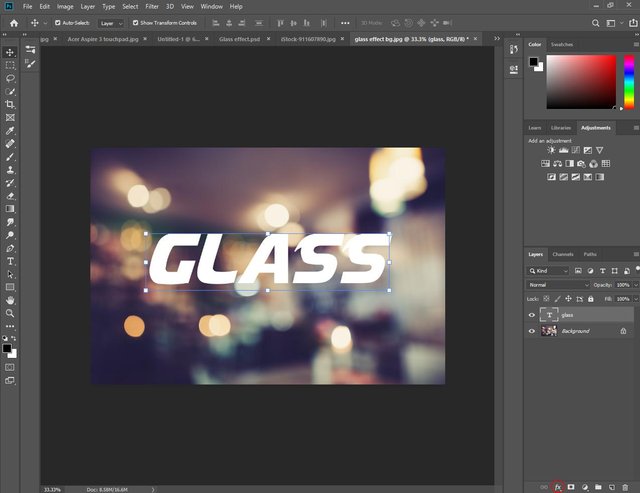Click the red color picker field
The height and width of the screenshot is (493, 640).
[x=581, y=81]
